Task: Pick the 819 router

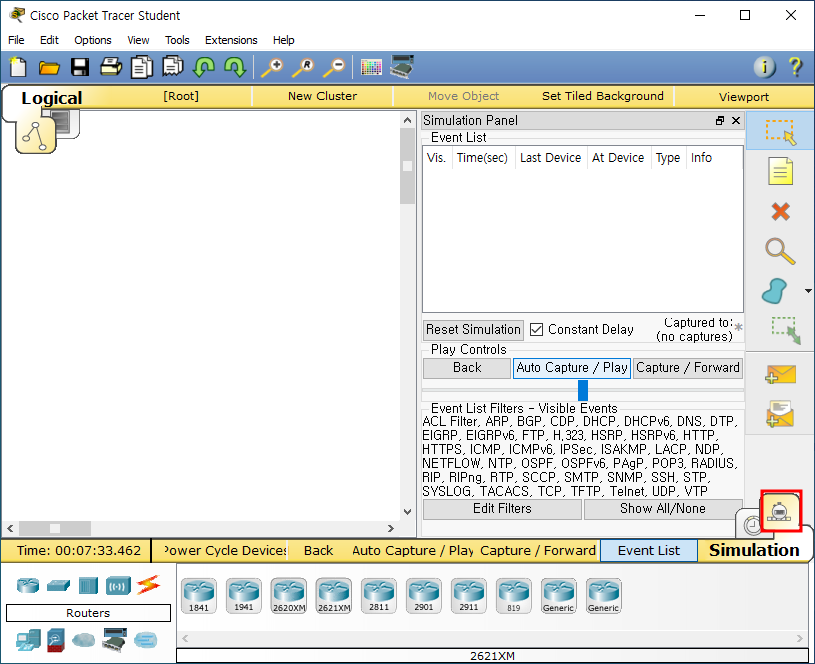Action: (x=514, y=596)
